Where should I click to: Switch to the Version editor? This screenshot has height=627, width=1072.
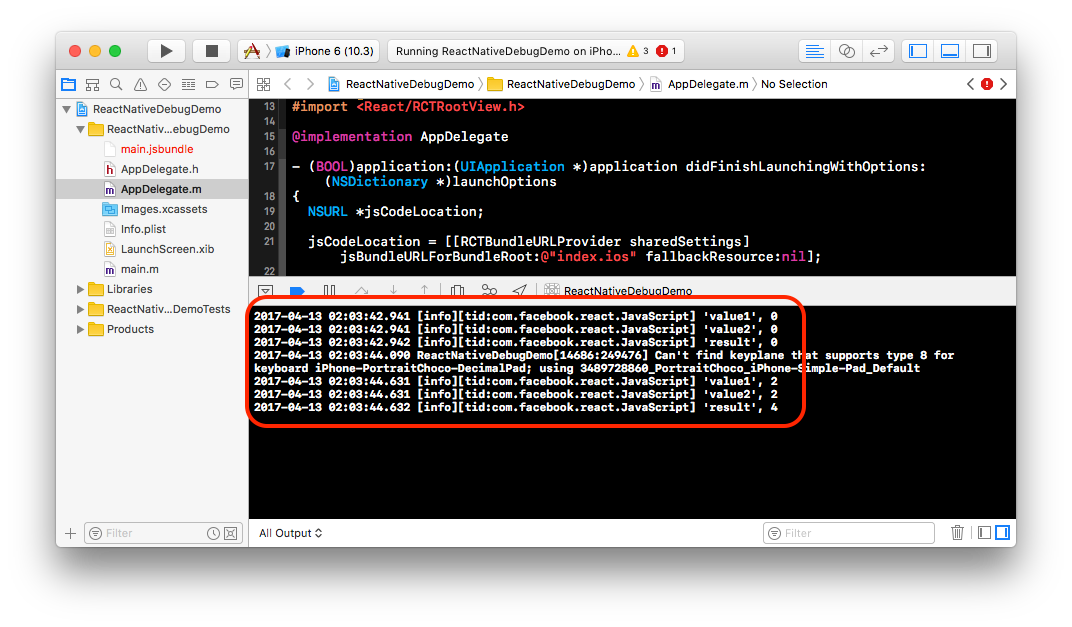879,51
